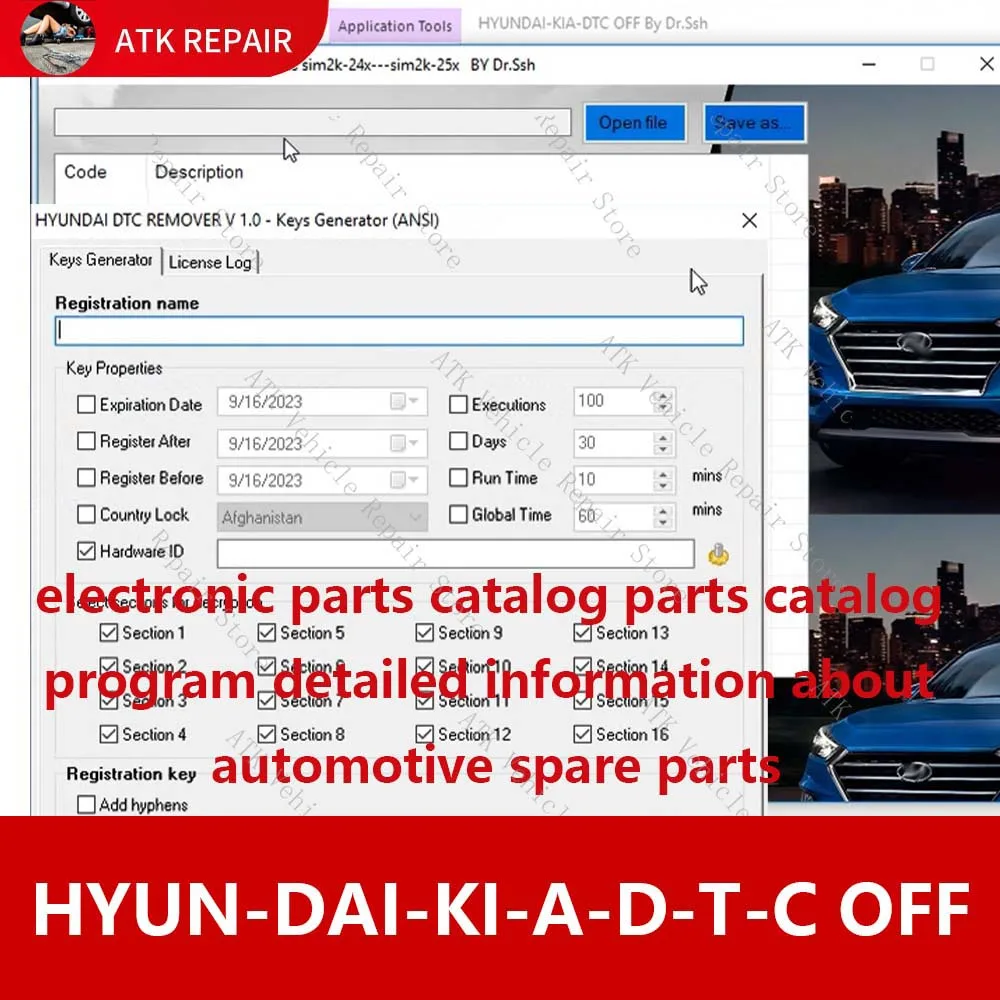Switch to the Keys Generator tab
Image resolution: width=1000 pixels, height=1000 pixels.
click(x=101, y=260)
